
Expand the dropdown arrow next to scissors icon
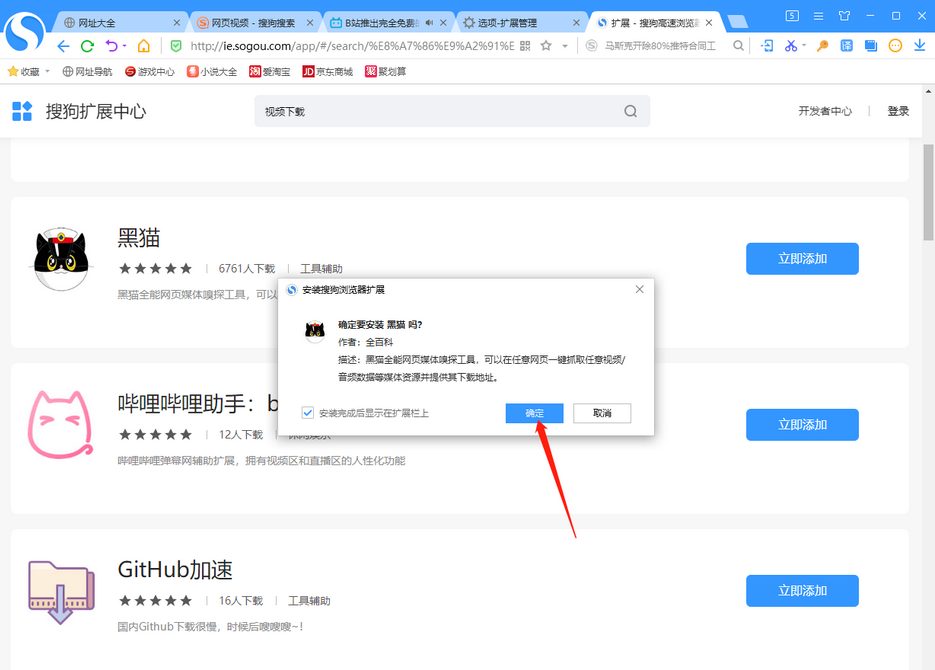pos(803,47)
